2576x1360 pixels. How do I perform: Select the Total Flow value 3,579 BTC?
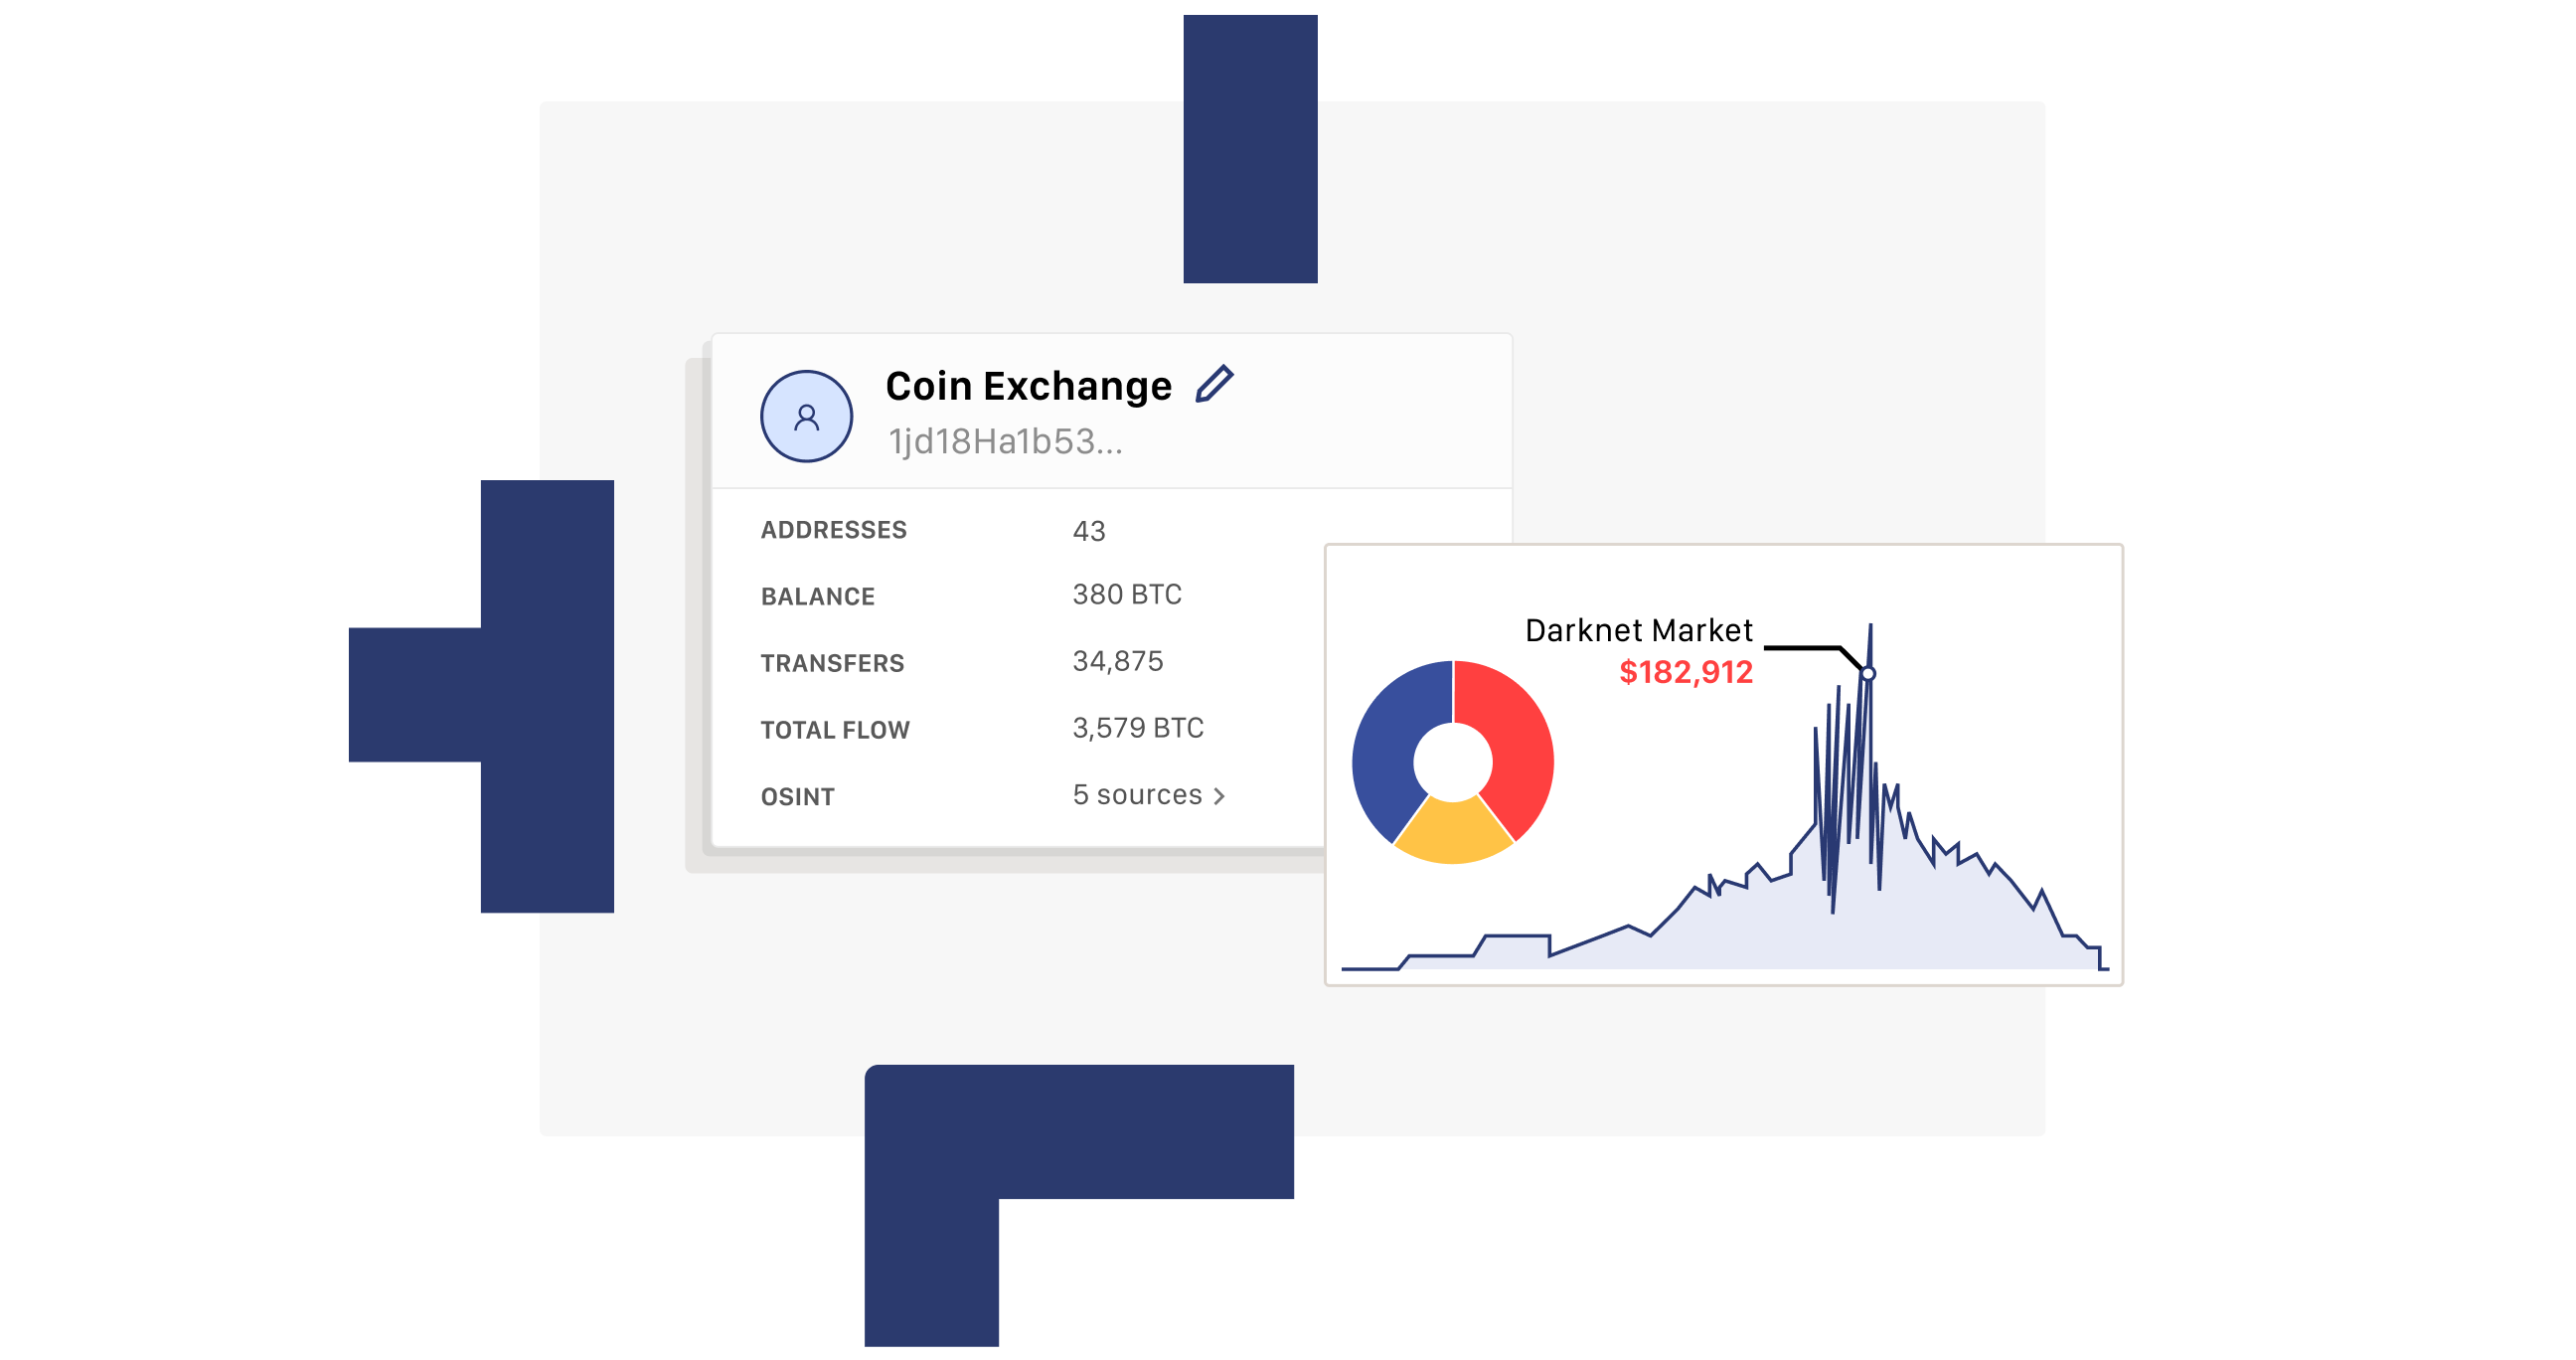click(x=1137, y=728)
